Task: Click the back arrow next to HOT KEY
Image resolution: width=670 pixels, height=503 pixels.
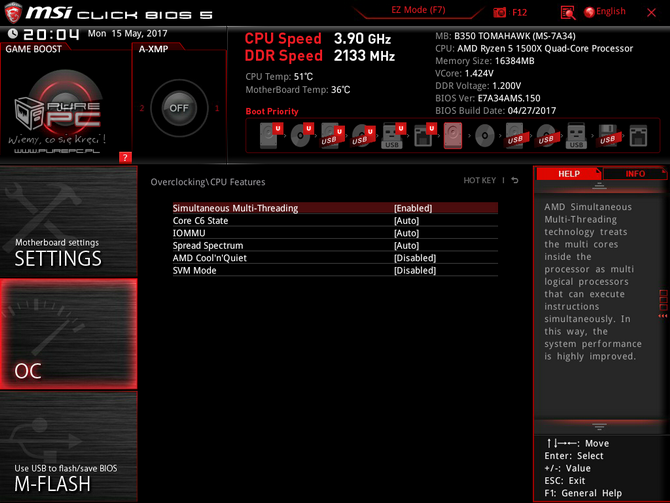Action: 515,180
